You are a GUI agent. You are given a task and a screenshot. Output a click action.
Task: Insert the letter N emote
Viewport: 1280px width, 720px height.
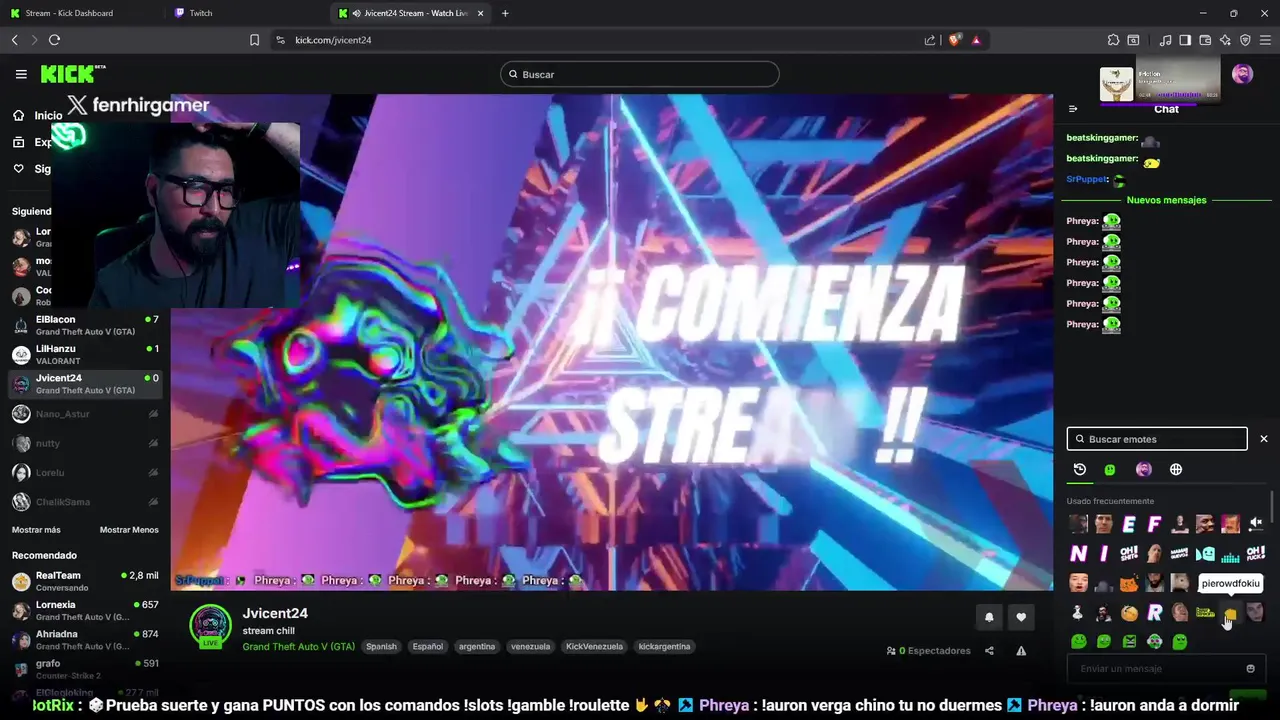(1078, 554)
